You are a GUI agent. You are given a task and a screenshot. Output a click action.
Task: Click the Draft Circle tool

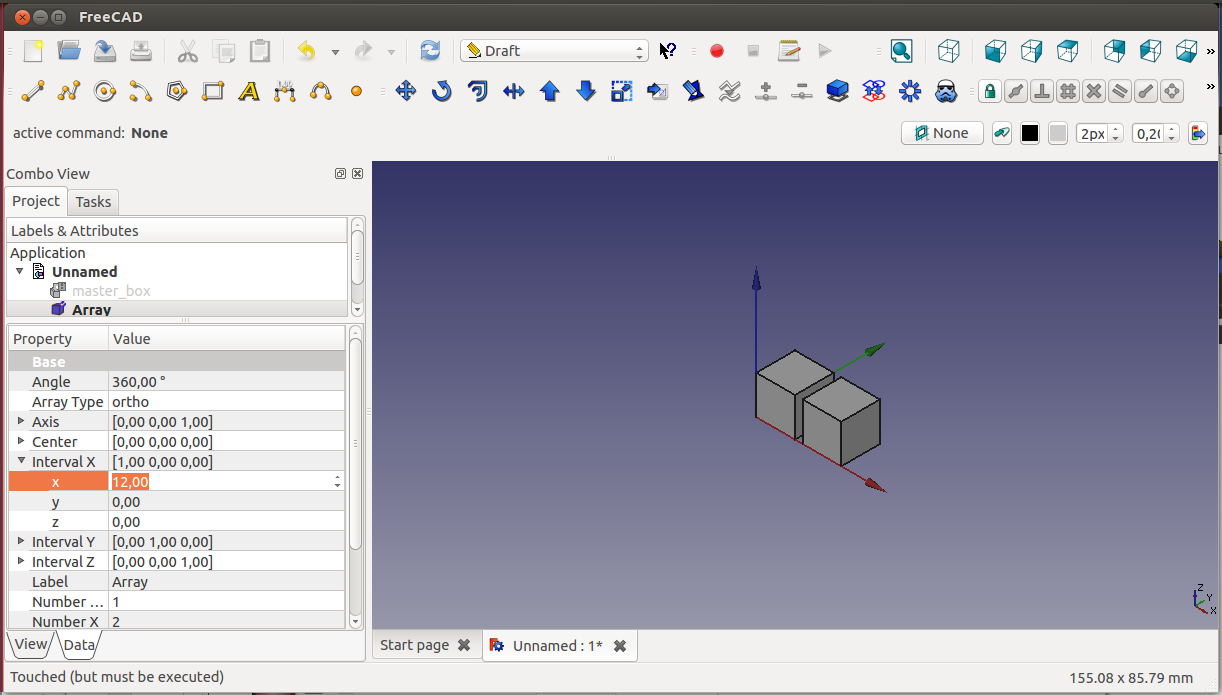(x=105, y=92)
